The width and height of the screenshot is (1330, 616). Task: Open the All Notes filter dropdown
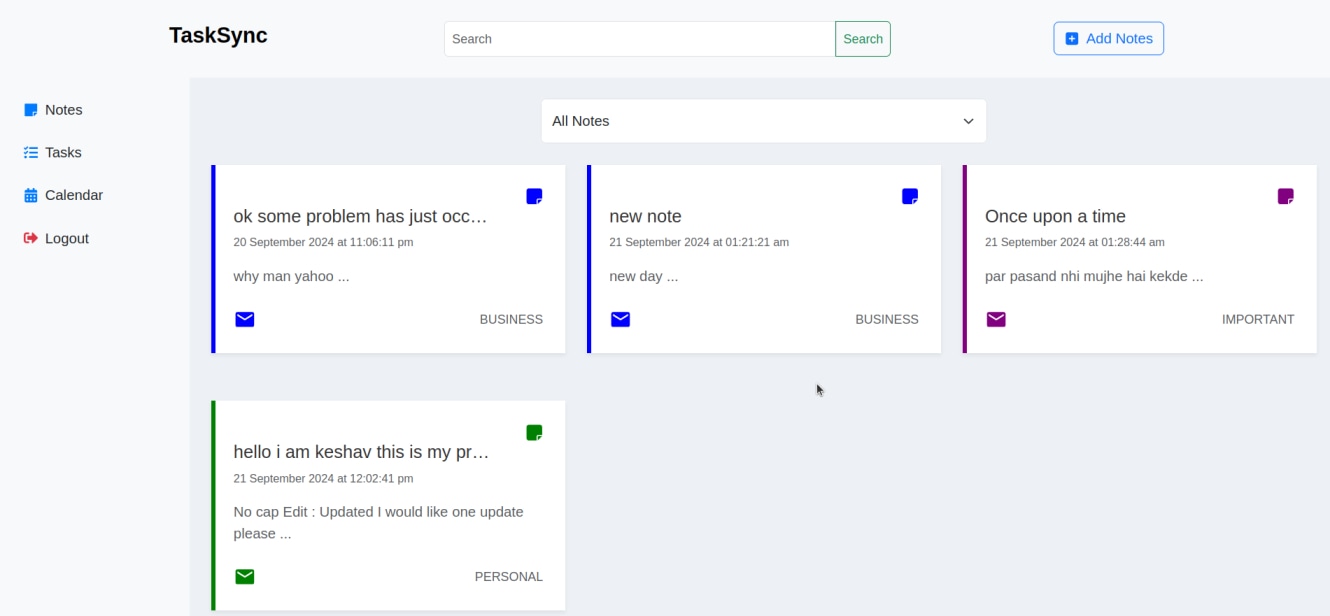(x=763, y=121)
